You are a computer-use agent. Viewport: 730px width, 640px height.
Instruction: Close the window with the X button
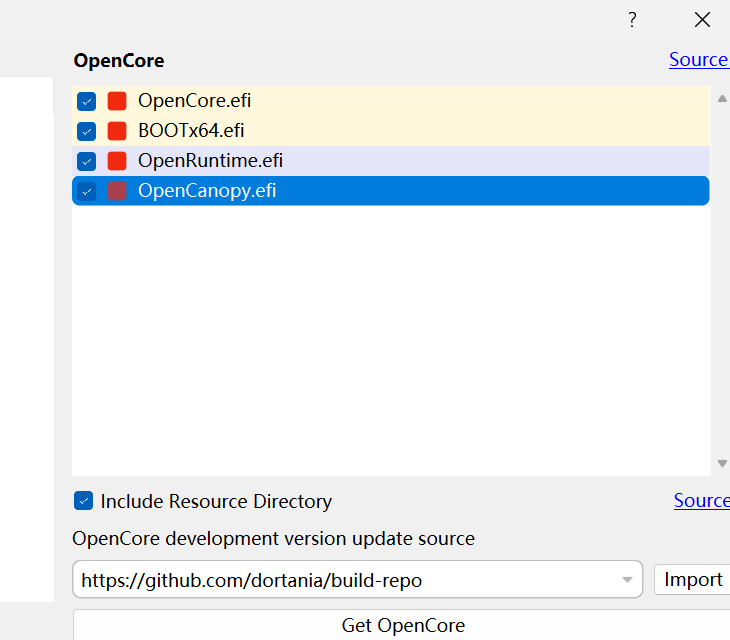click(x=703, y=20)
